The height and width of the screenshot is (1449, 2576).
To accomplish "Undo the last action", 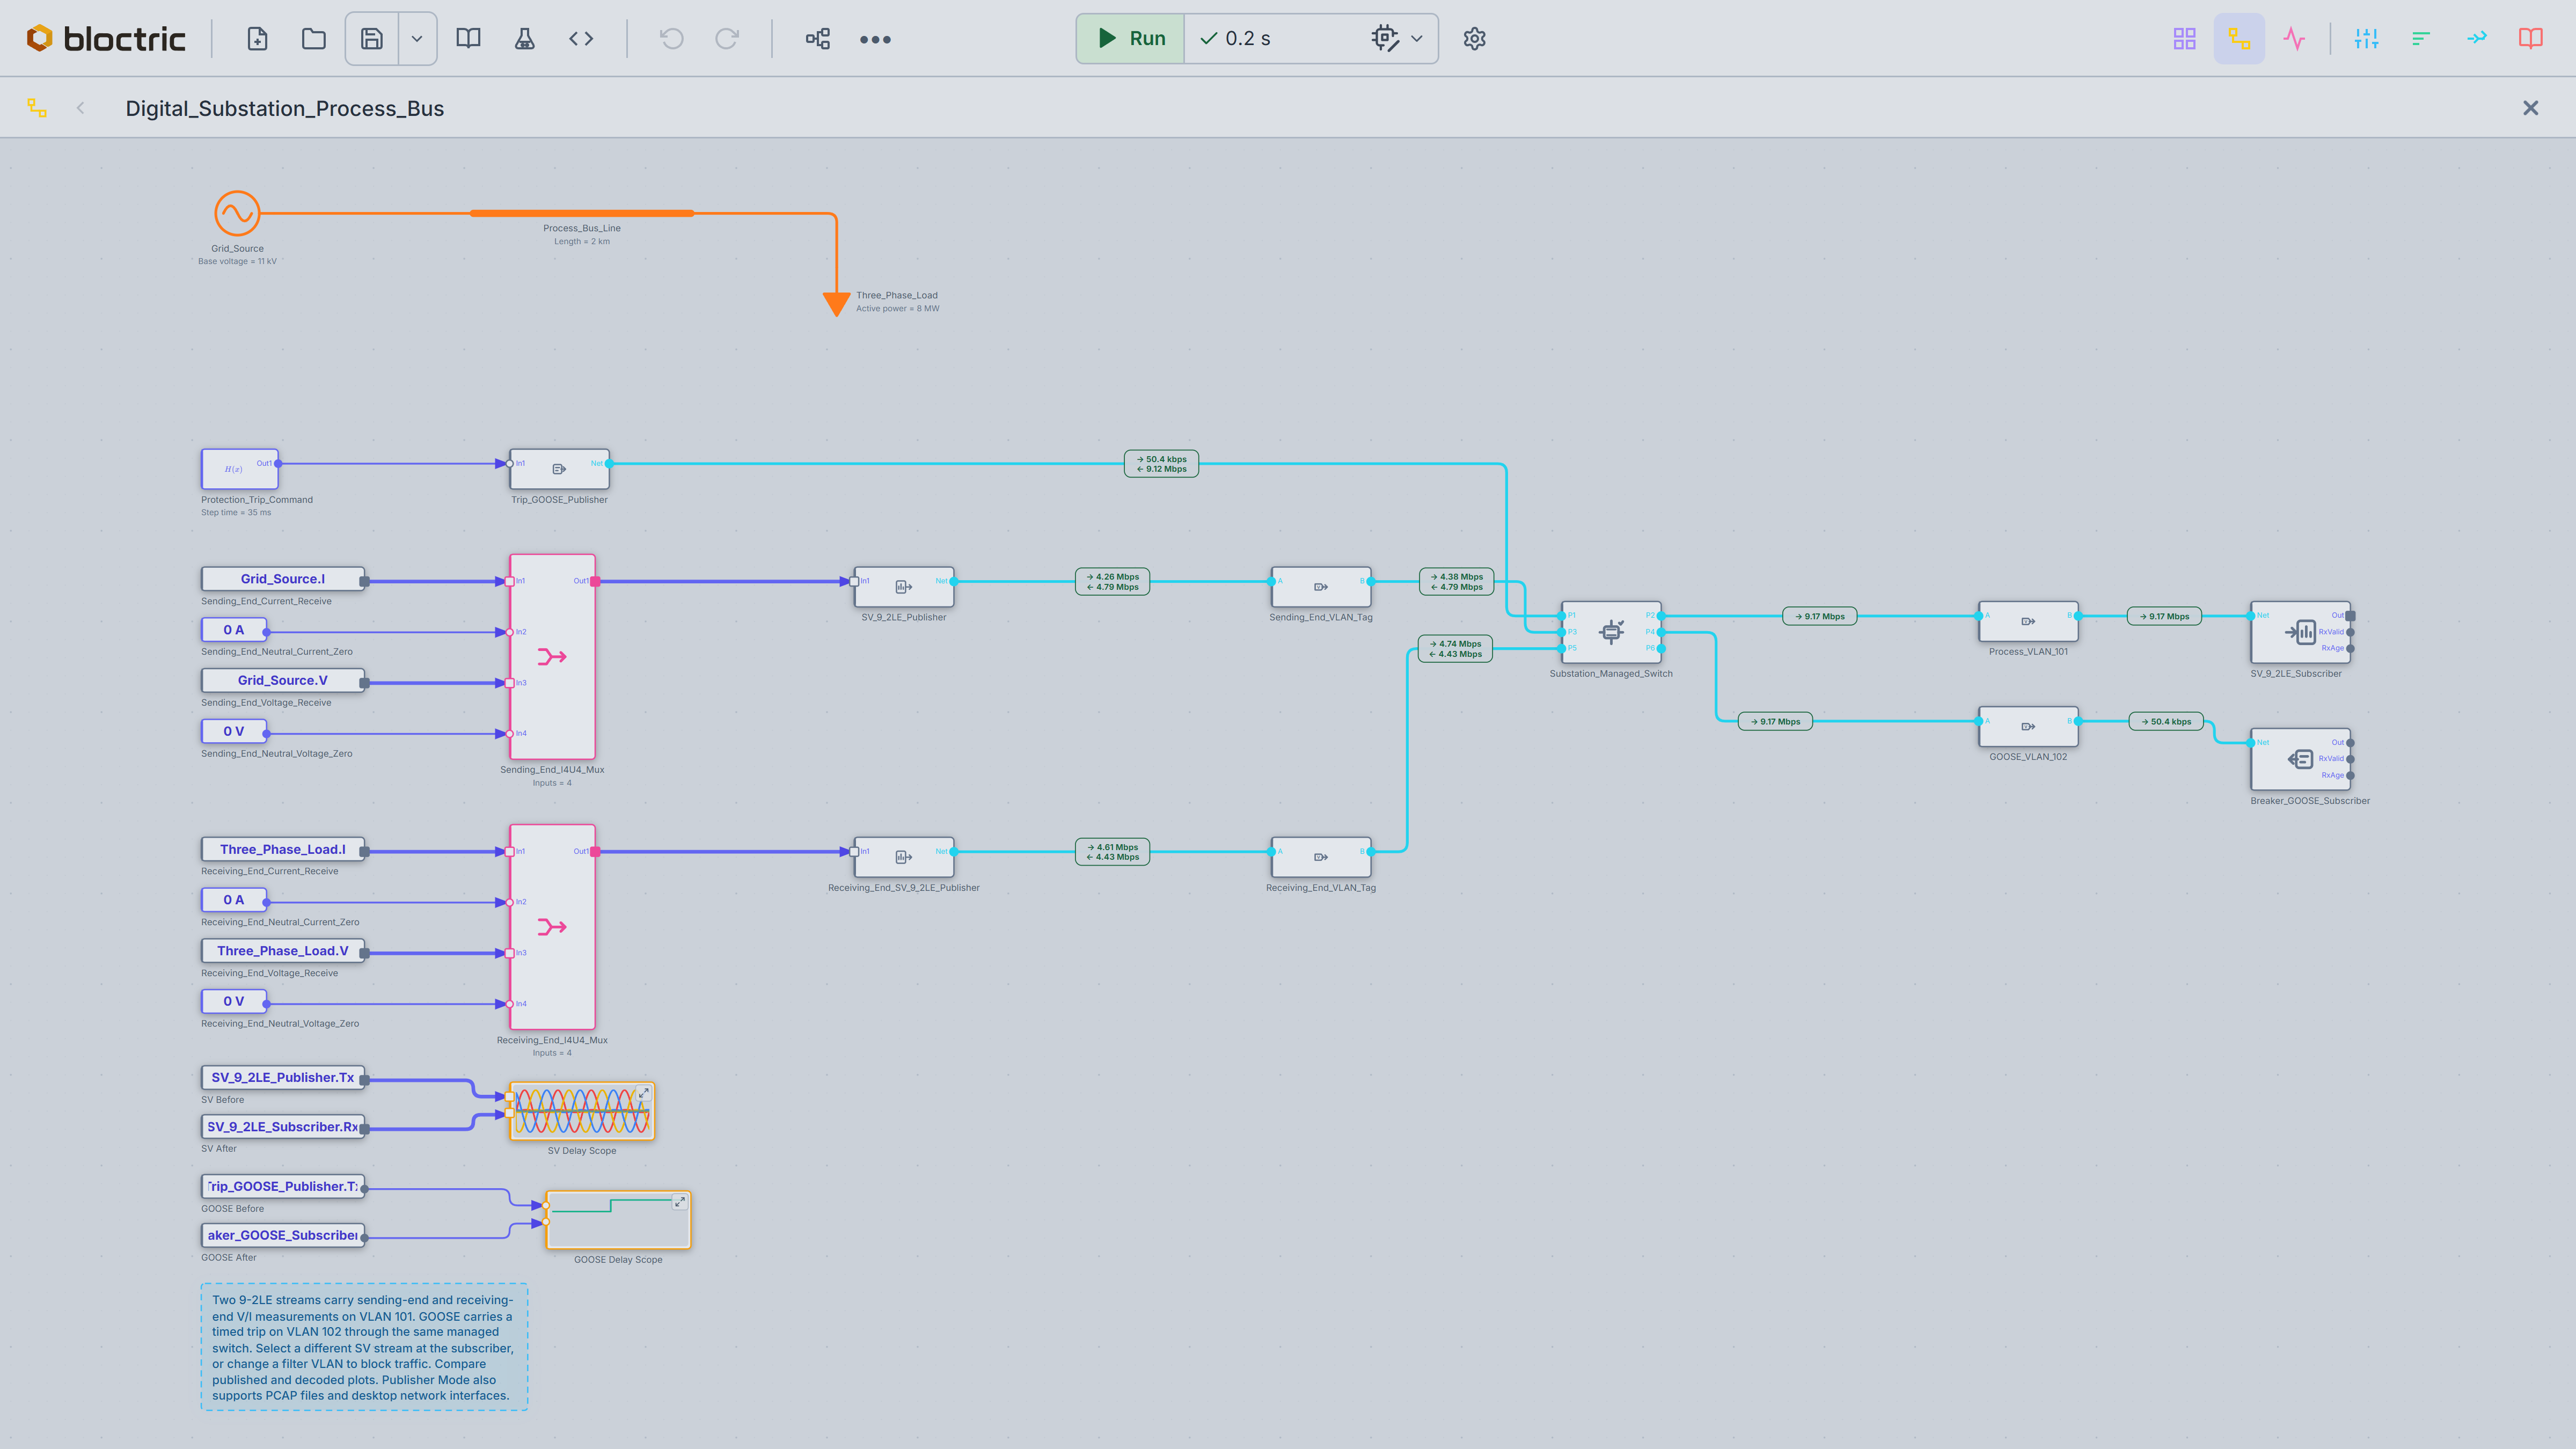I will pyautogui.click(x=672, y=39).
